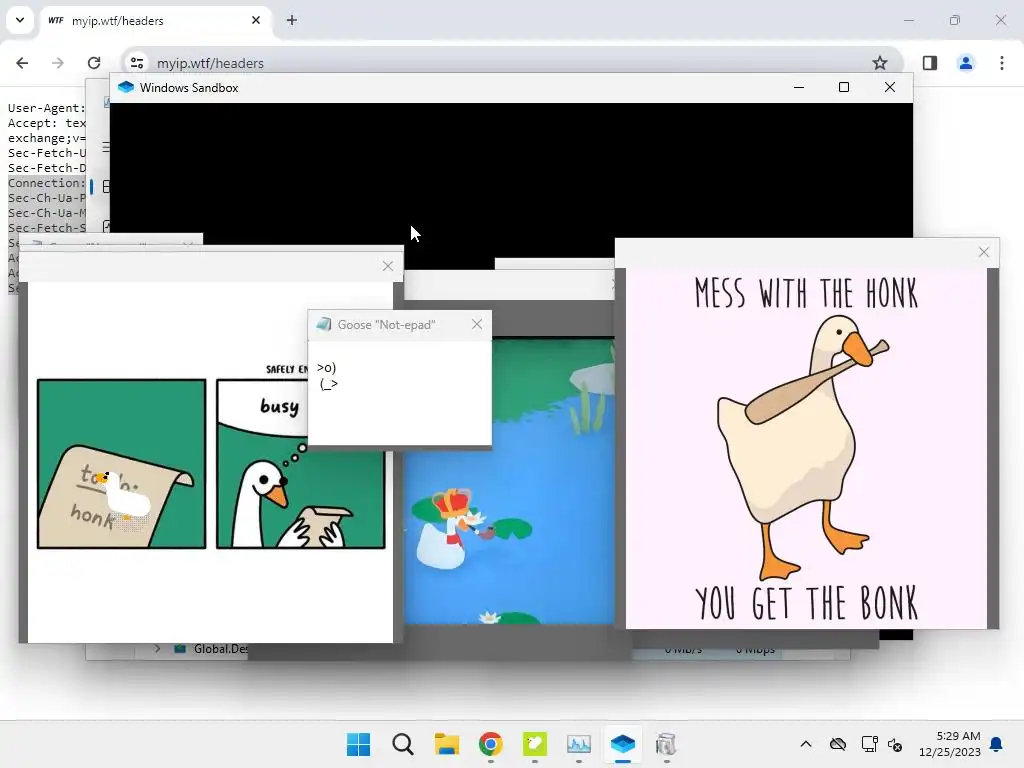Click the muted volume tray icon
1024x768 pixels.
point(895,744)
